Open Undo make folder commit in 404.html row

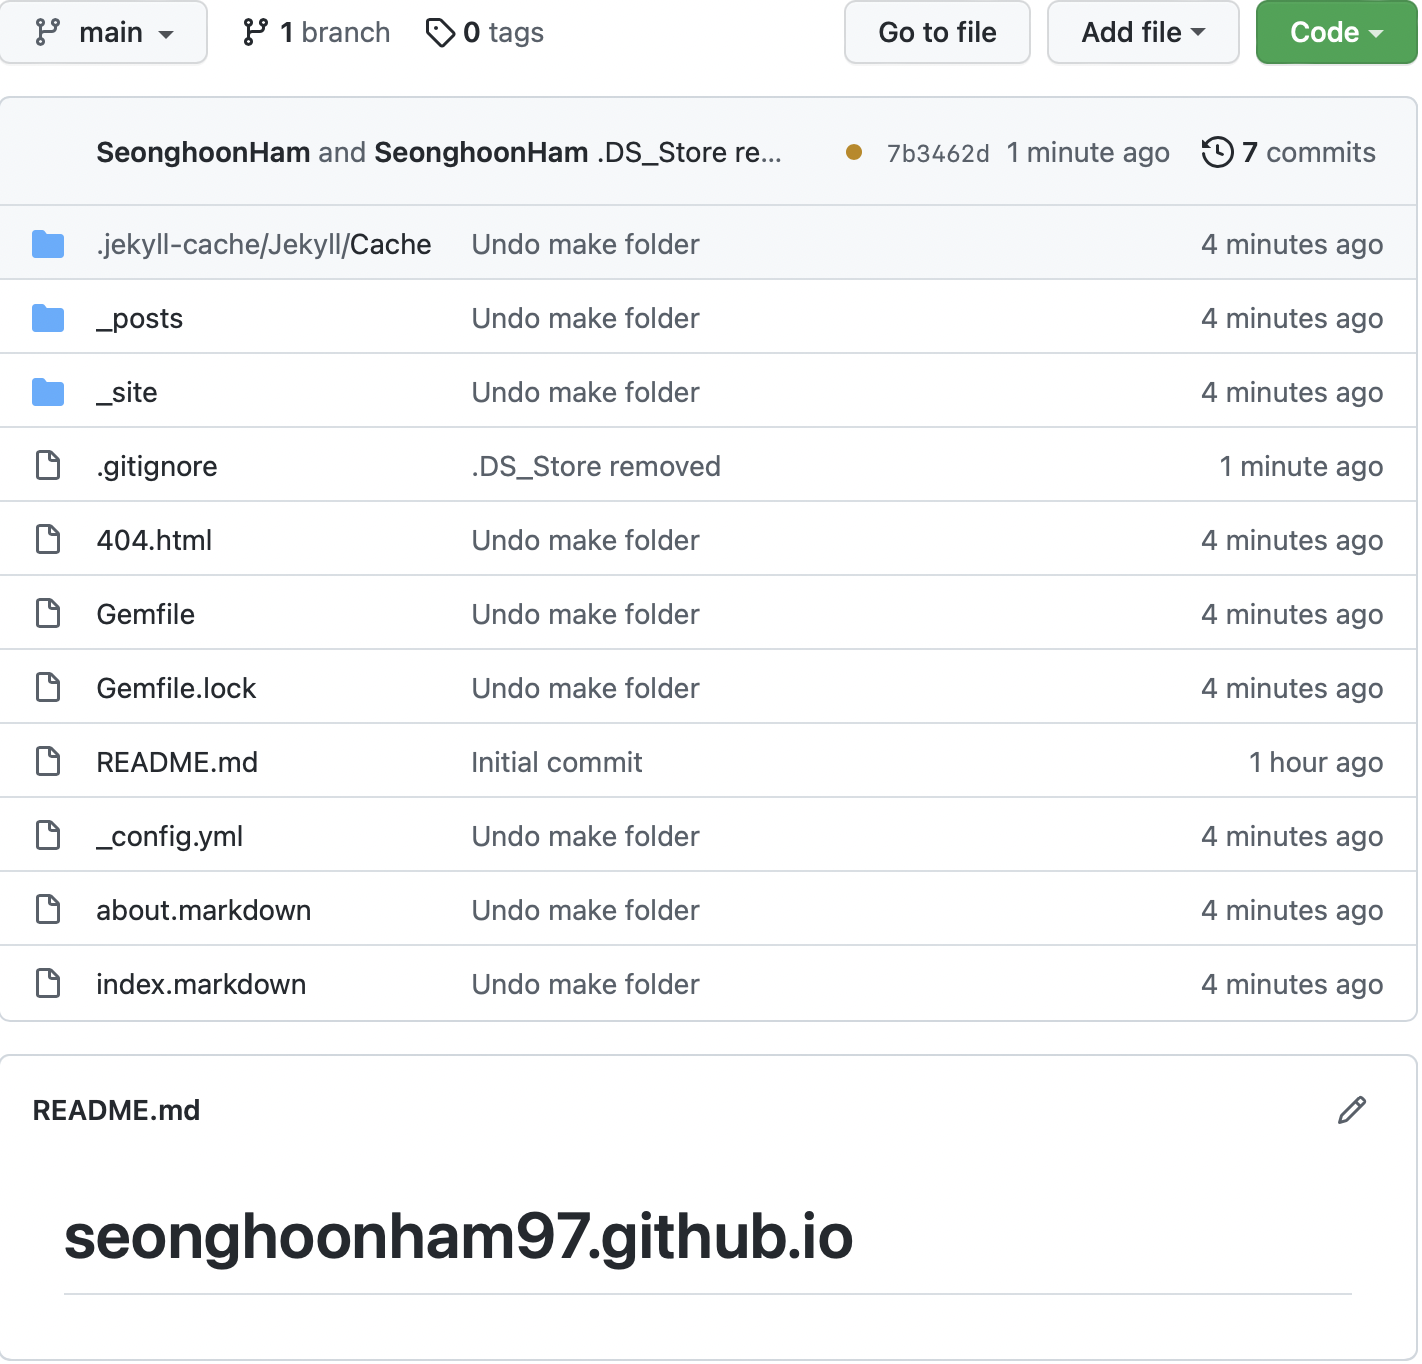[x=585, y=540]
